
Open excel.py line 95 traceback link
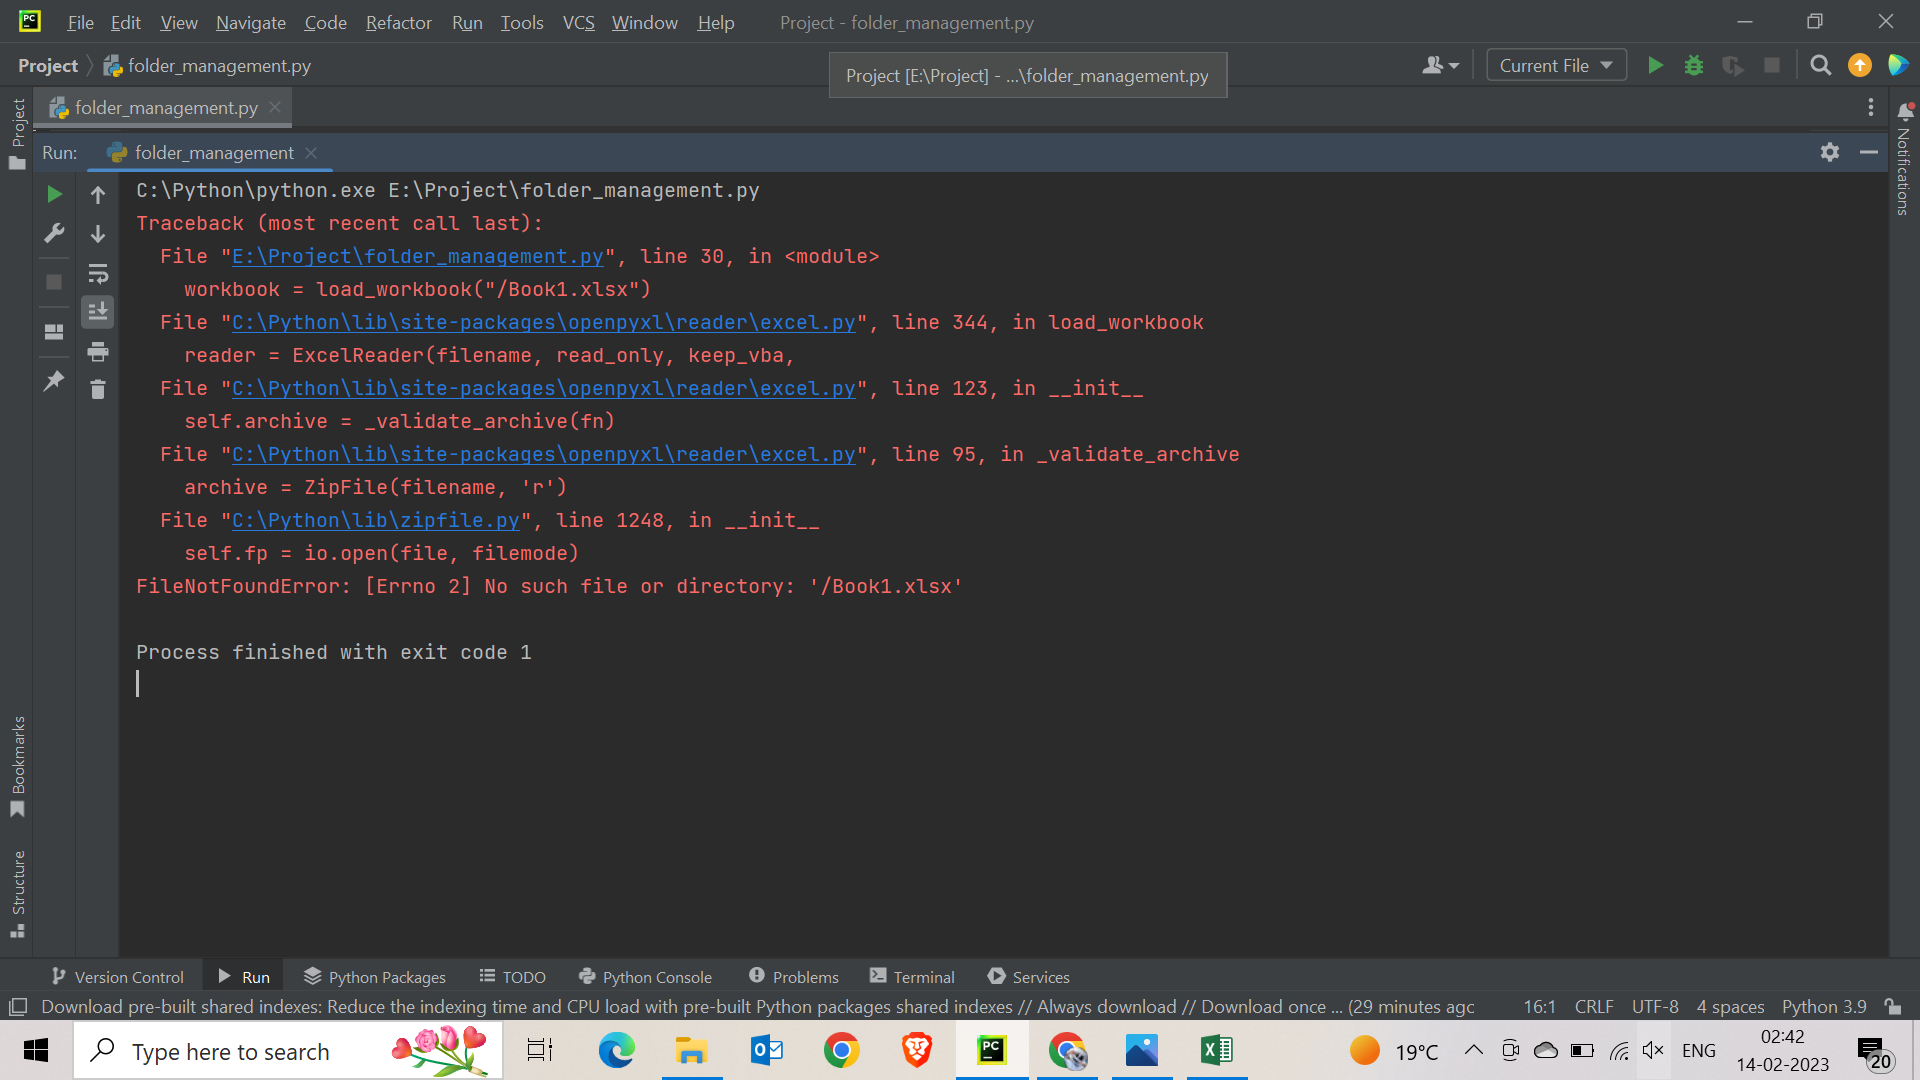click(x=544, y=454)
